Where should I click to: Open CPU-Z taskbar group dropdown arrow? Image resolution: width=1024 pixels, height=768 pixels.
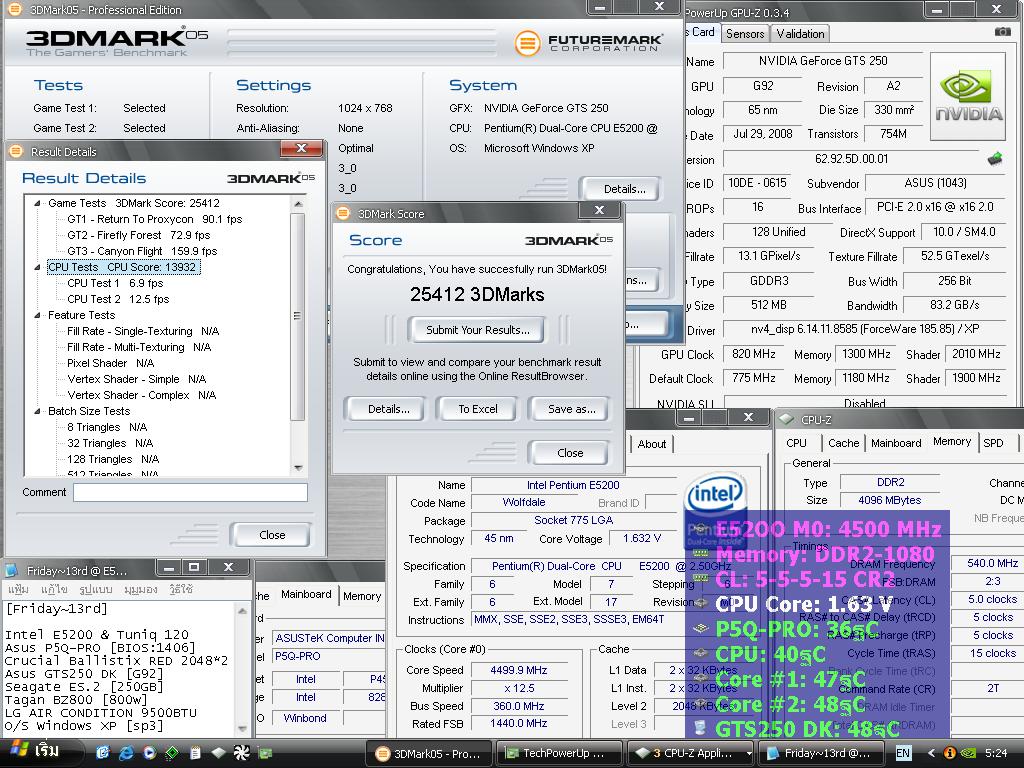tap(749, 753)
